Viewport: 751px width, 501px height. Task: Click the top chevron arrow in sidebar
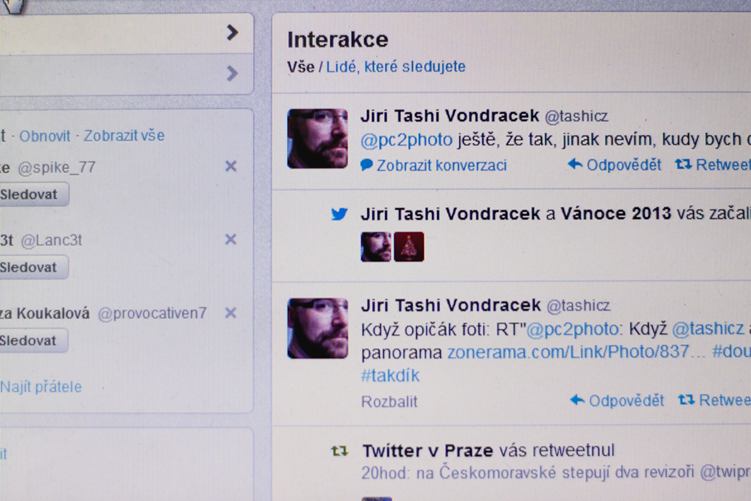tap(232, 33)
